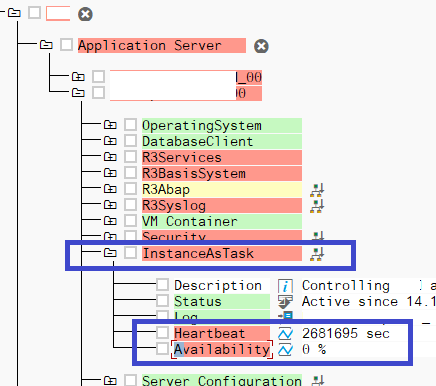Tick the InstanceAsTask checkbox
Image resolution: width=436 pixels, height=386 pixels.
point(130,253)
